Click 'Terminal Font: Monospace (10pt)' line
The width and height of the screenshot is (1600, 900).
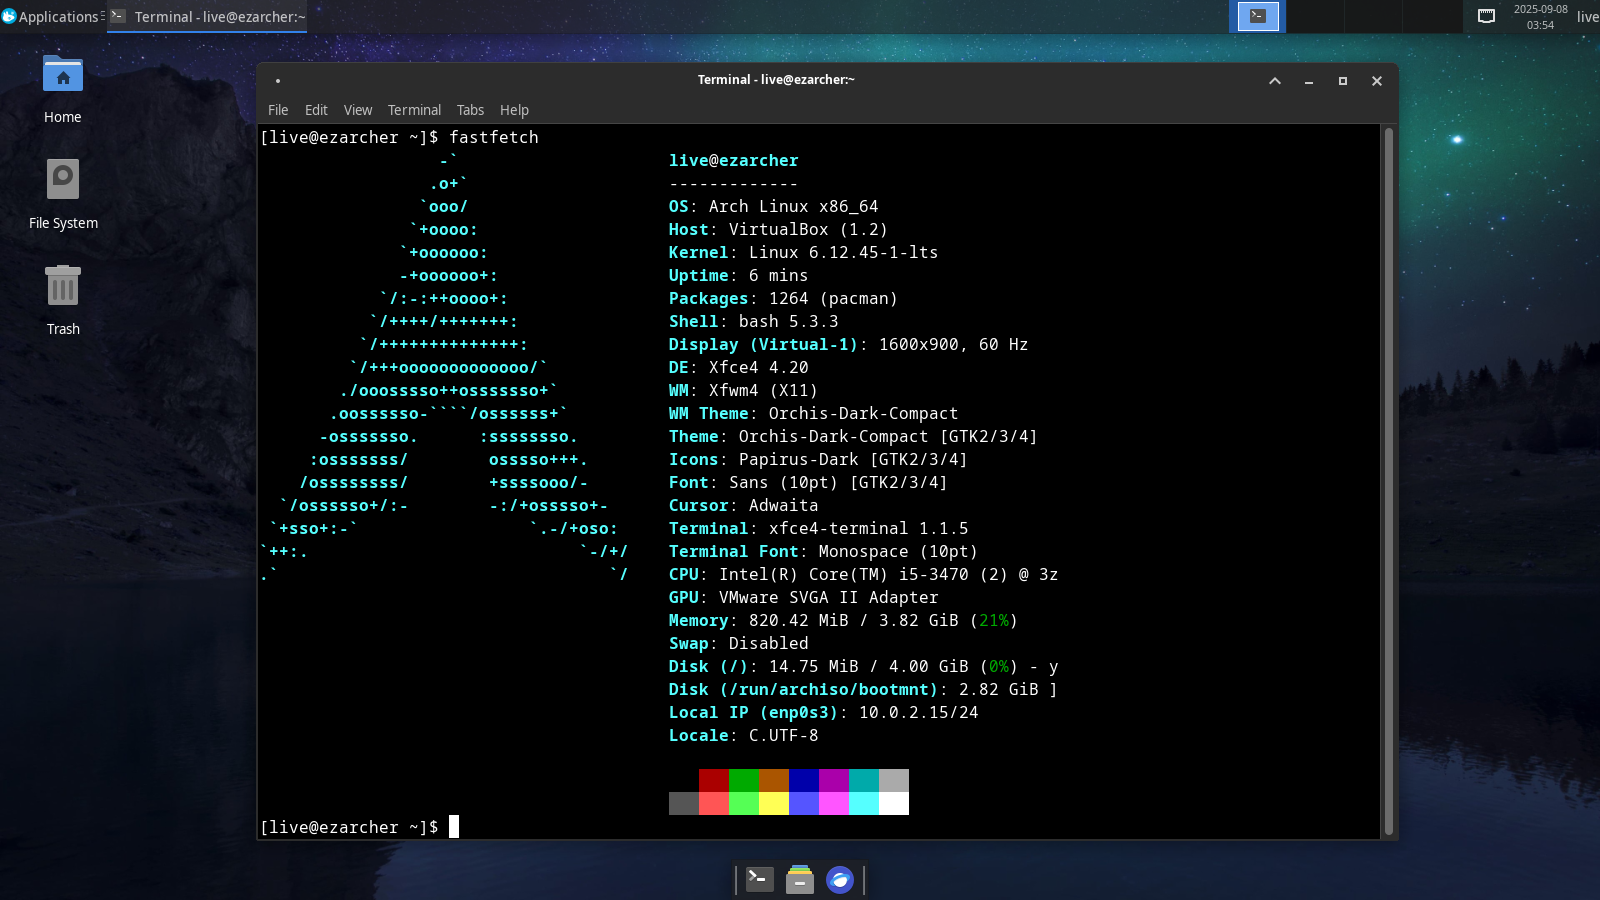(824, 551)
